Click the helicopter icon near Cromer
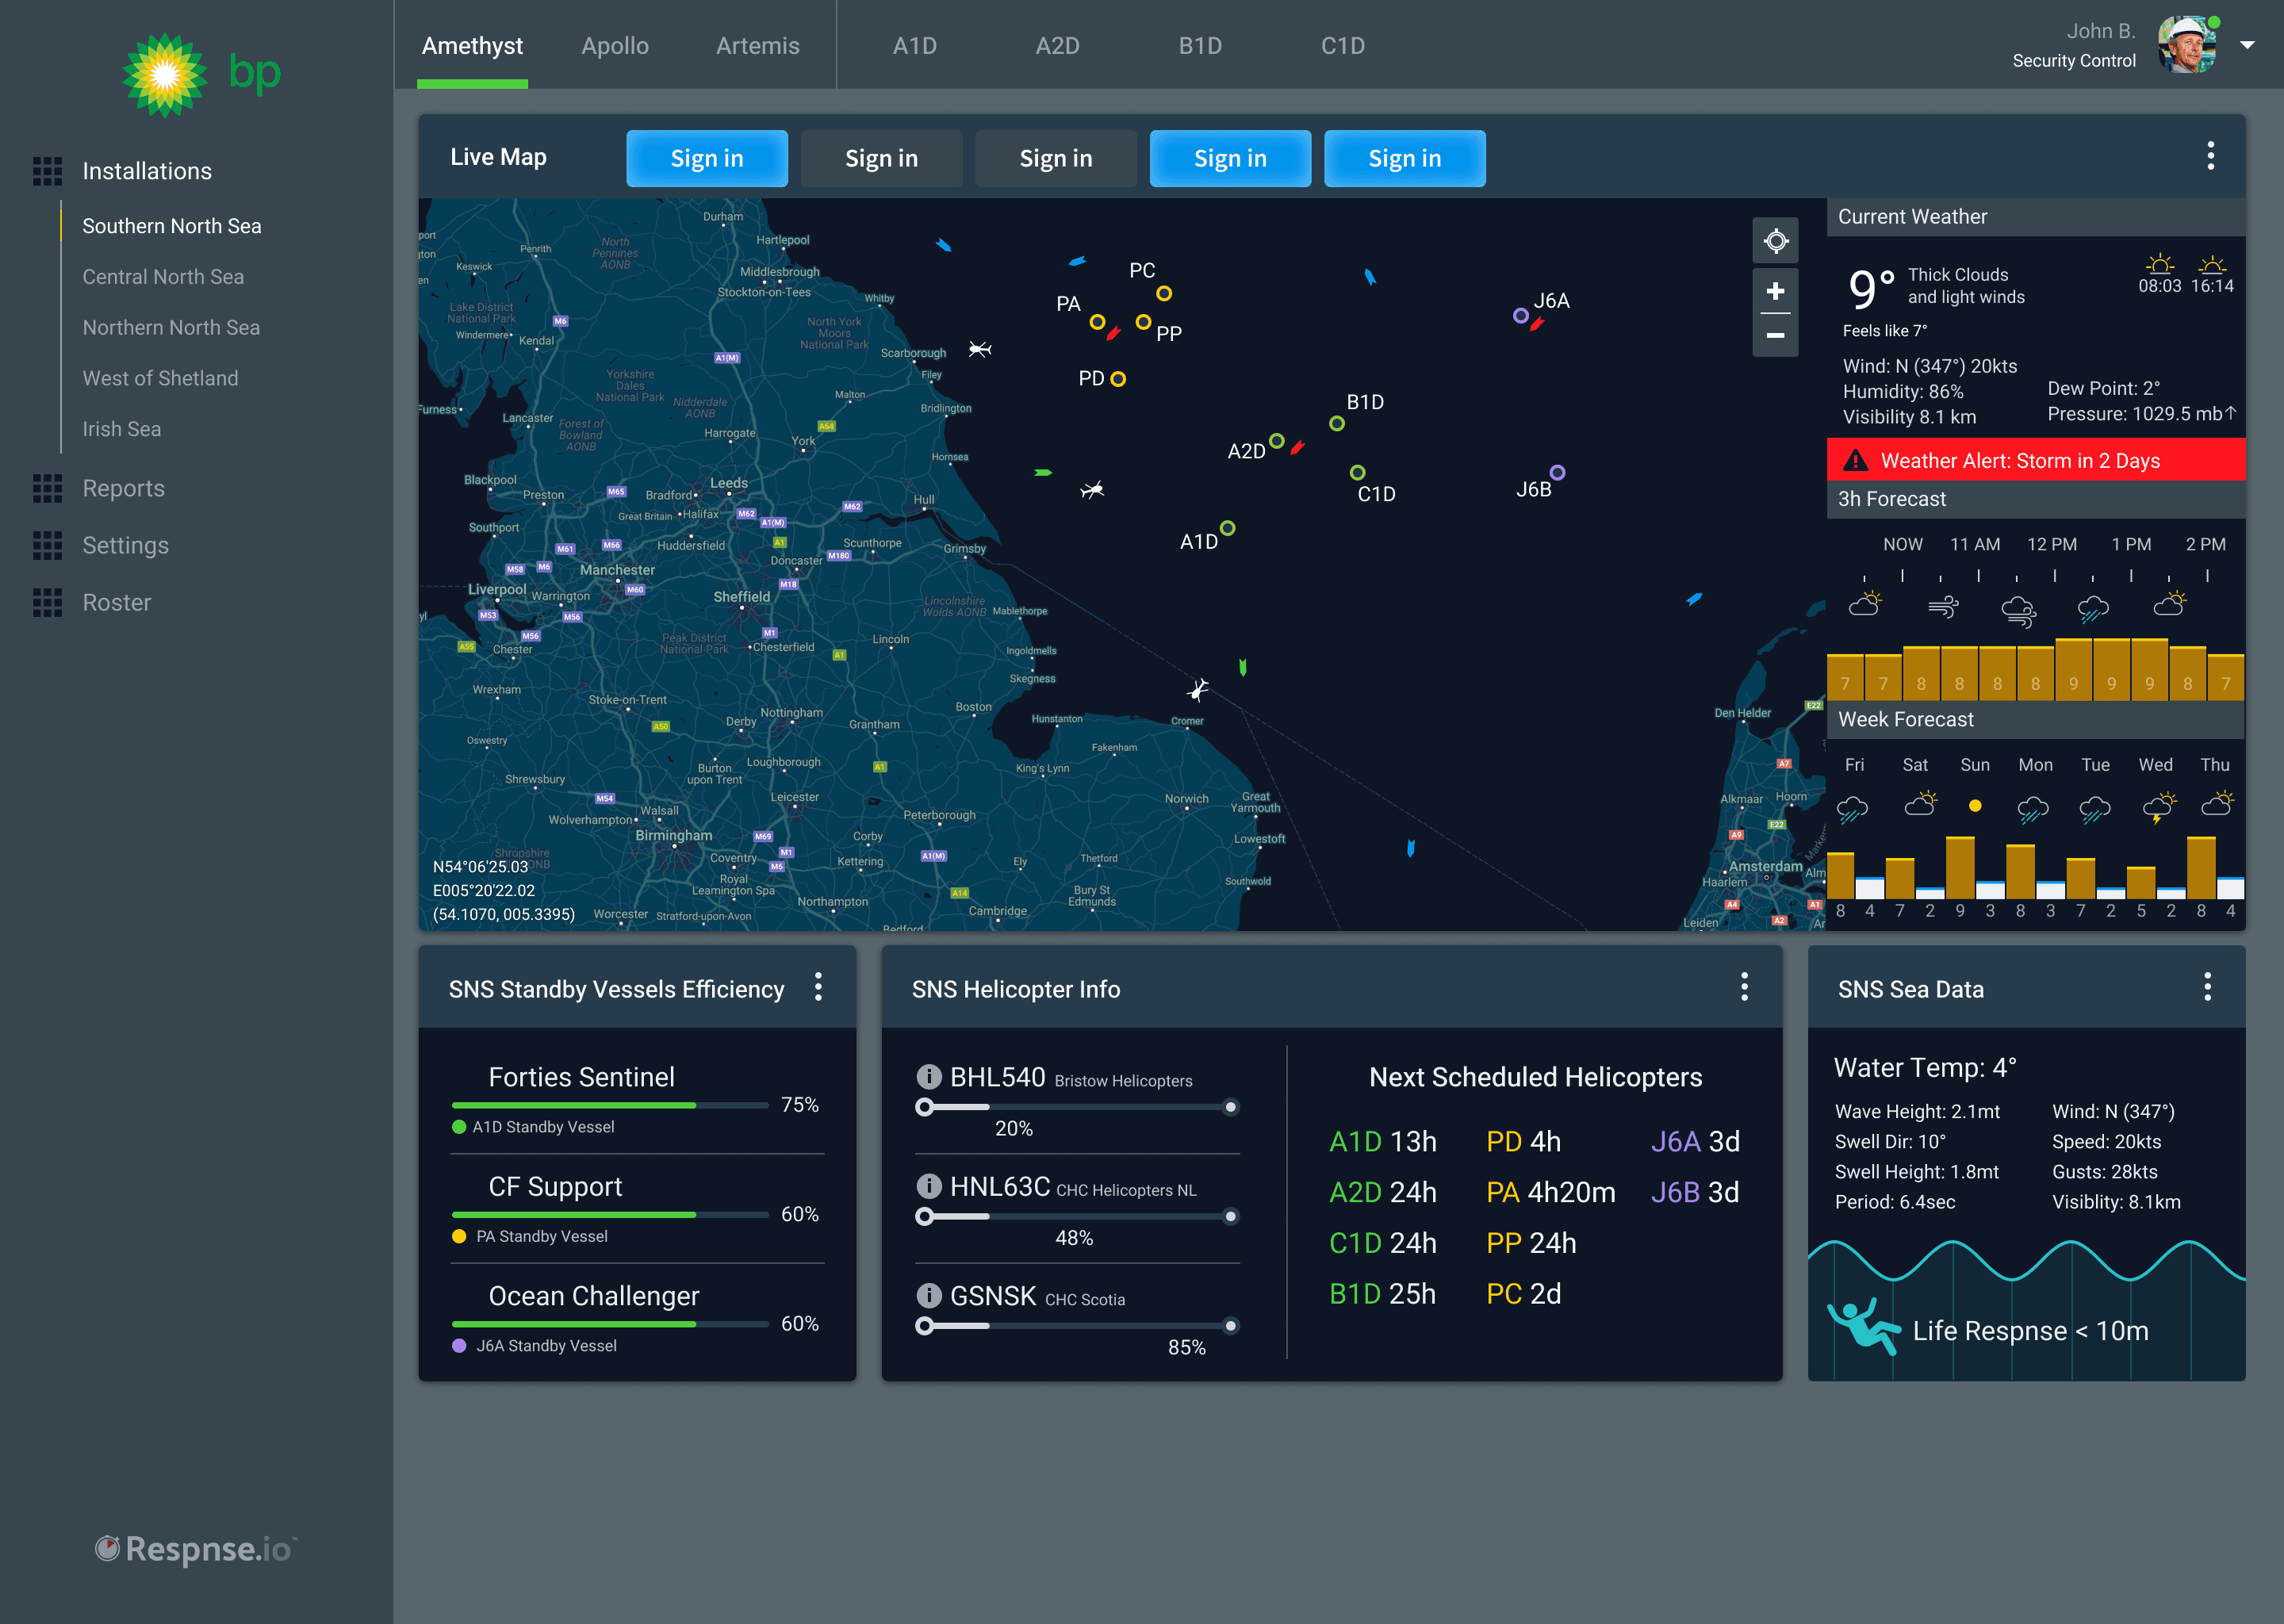The image size is (2284, 1624). coord(1198,689)
